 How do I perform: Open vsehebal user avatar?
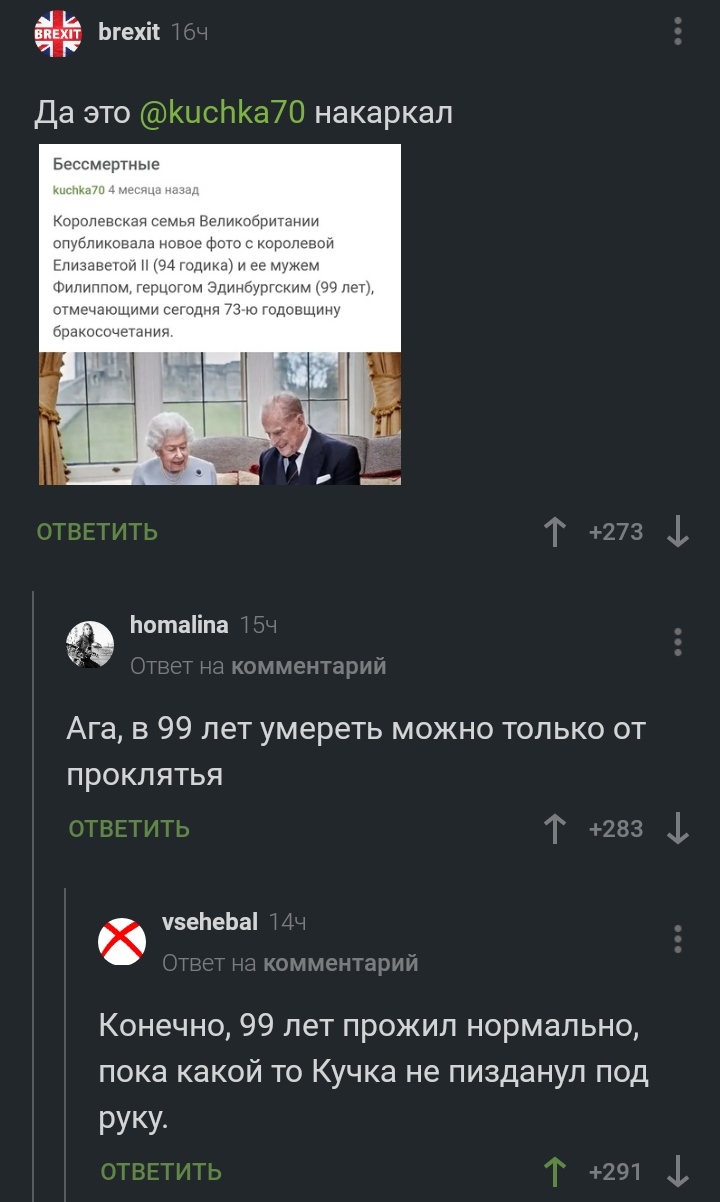click(122, 941)
